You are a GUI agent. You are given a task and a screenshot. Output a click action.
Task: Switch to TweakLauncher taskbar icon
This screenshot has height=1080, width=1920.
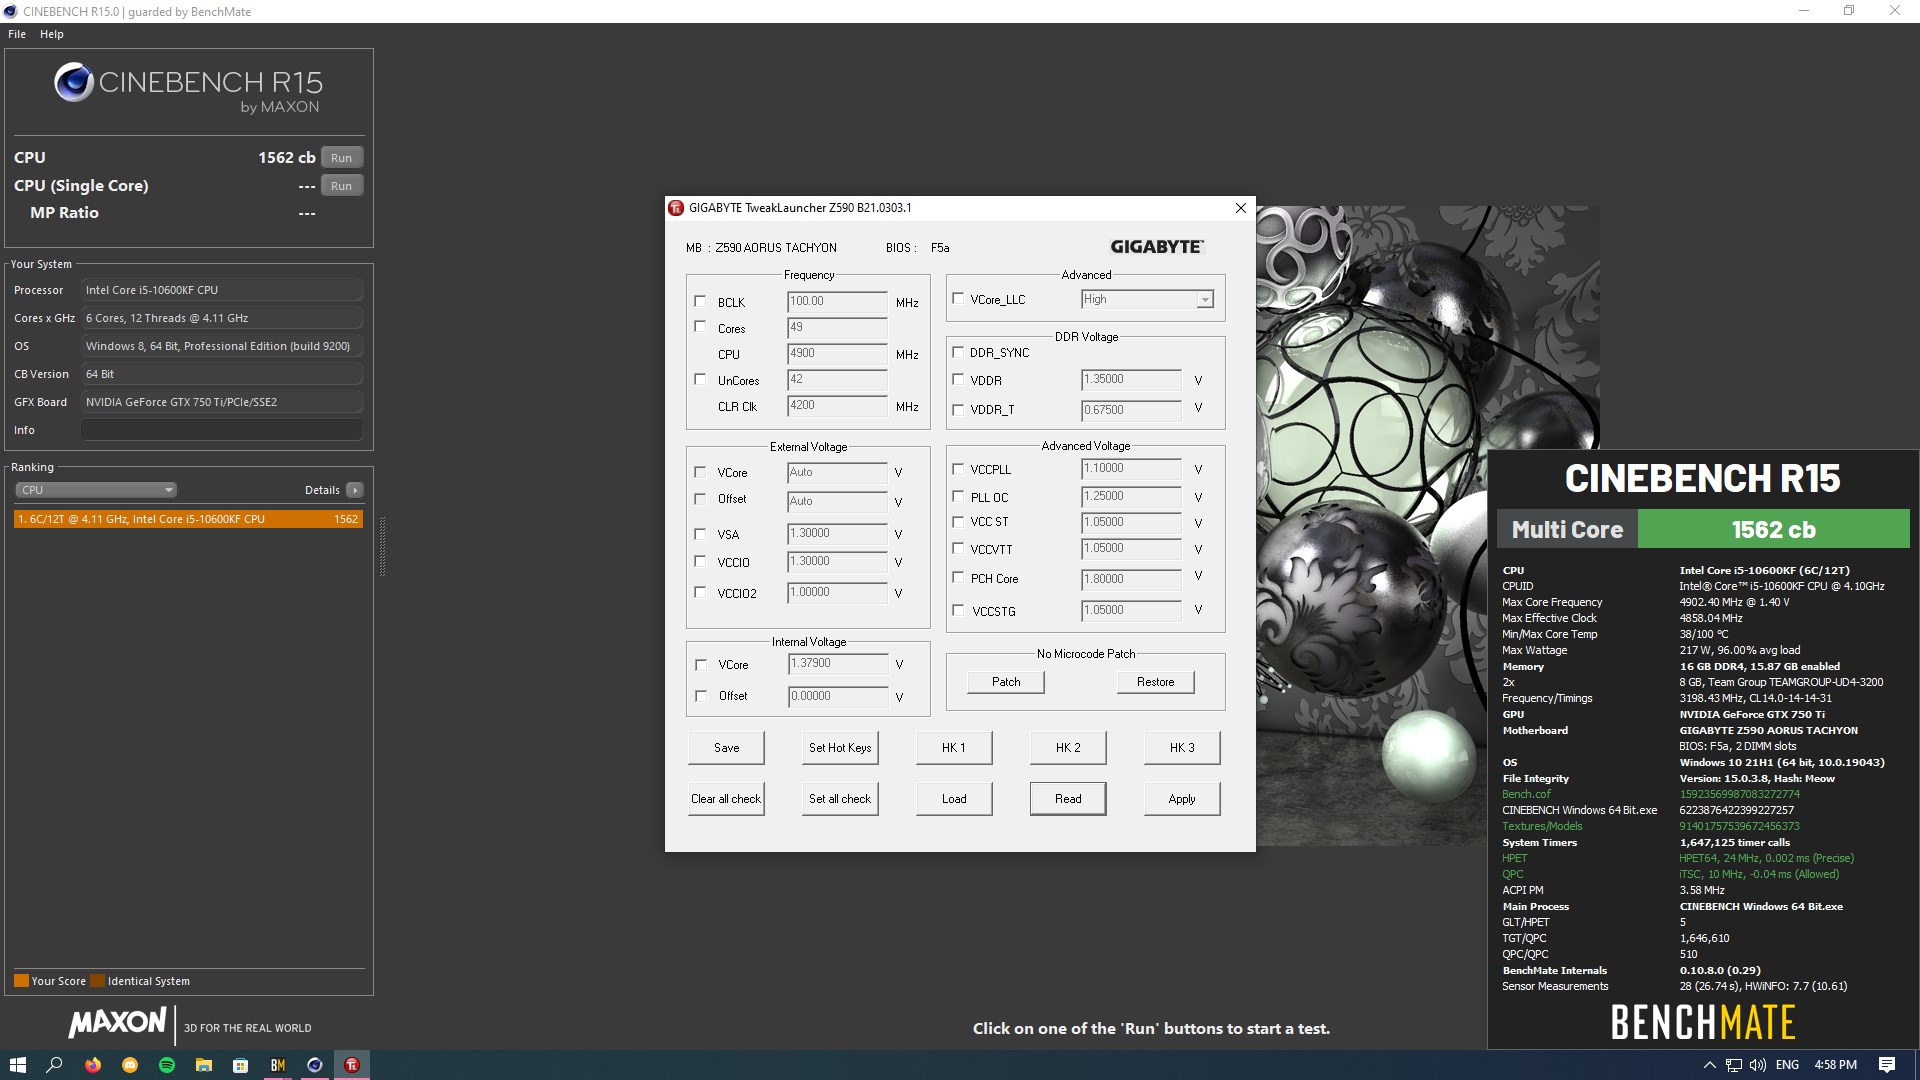coord(352,1065)
